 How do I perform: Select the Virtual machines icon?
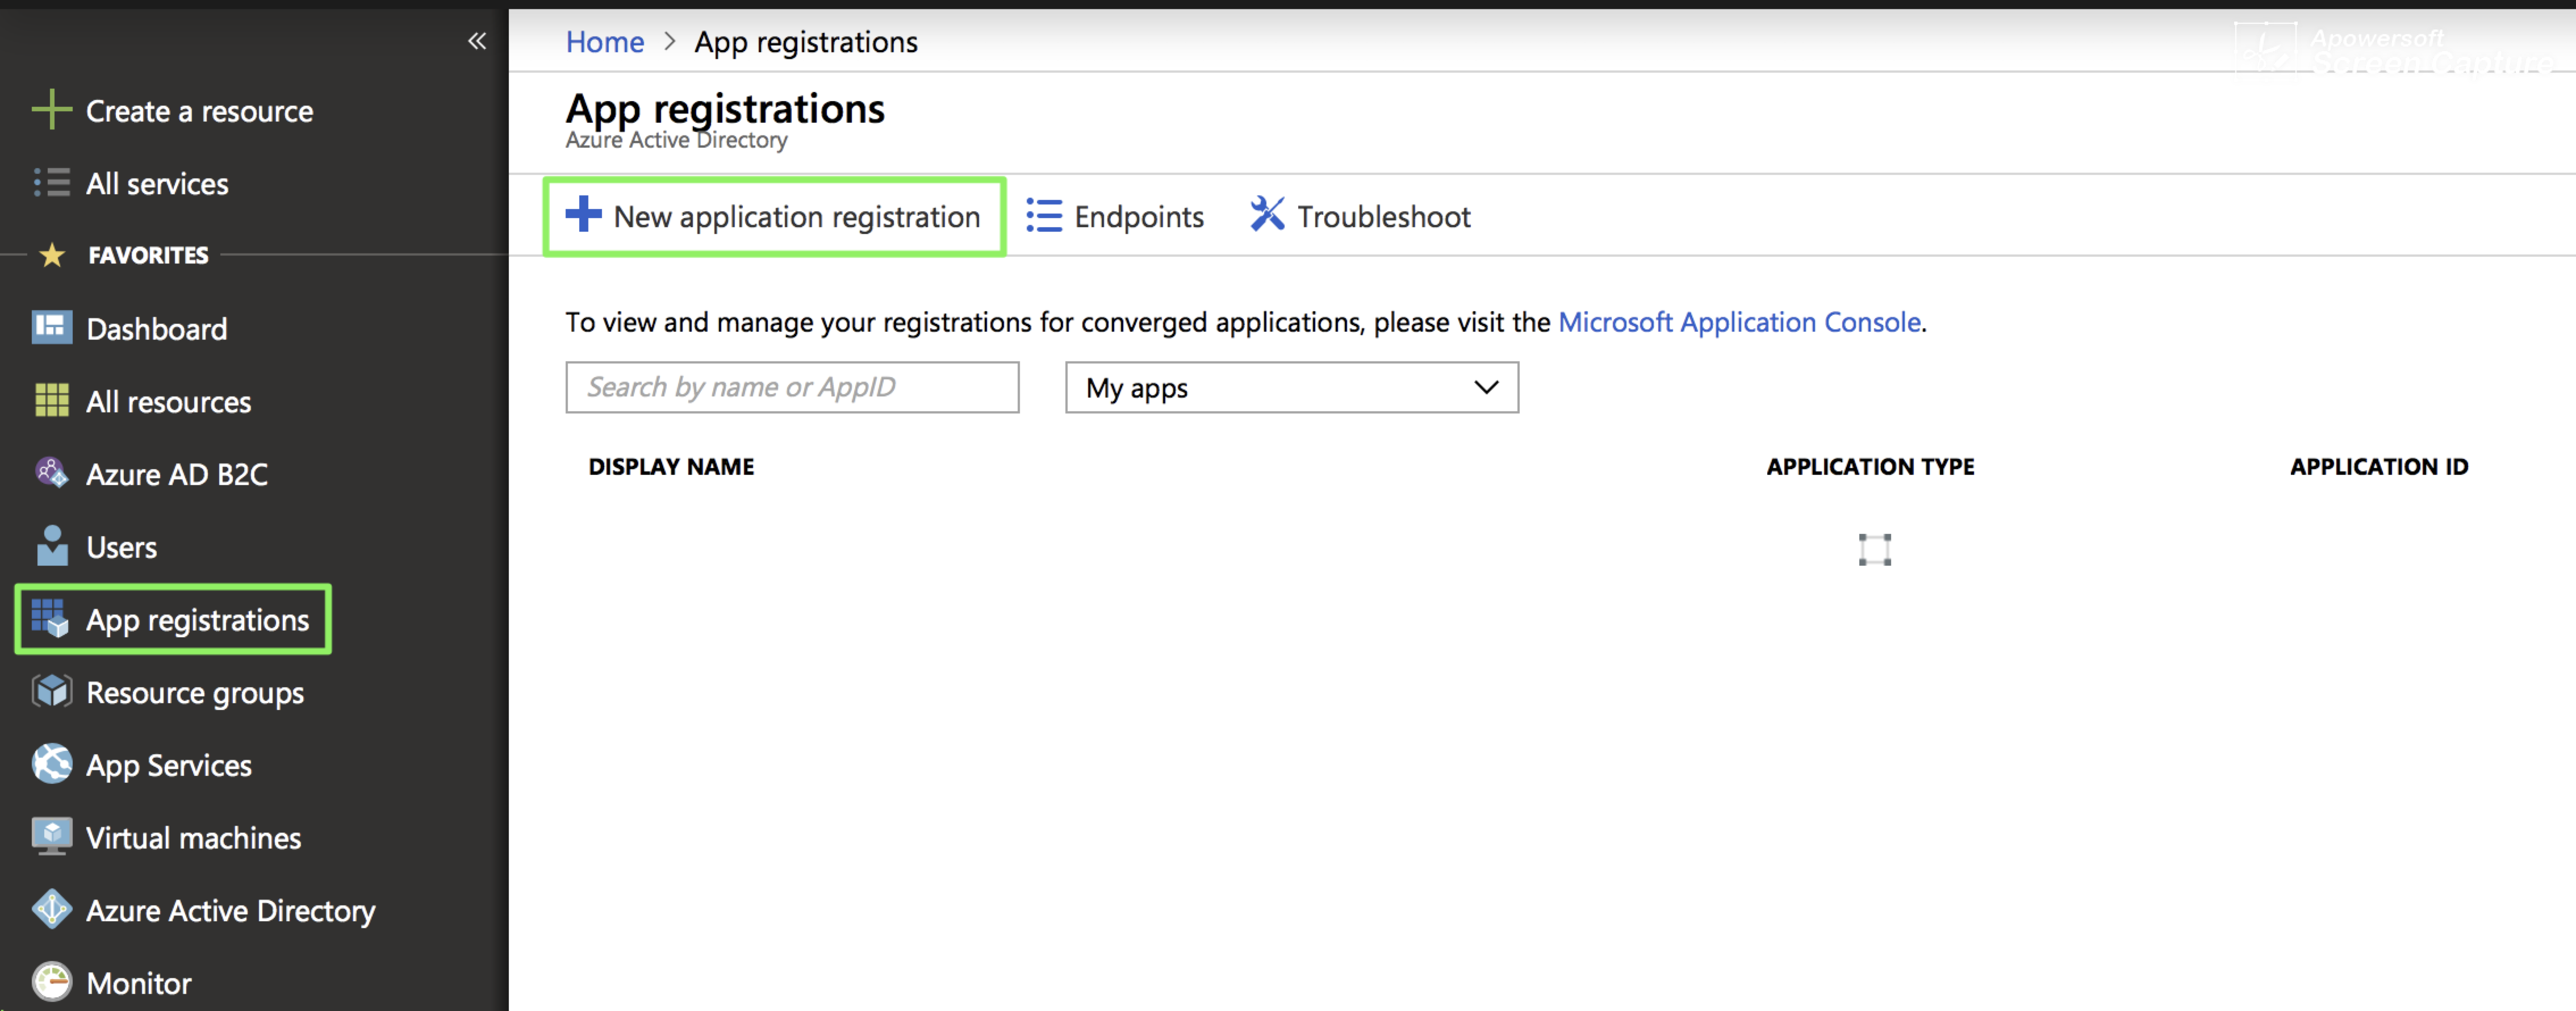51,837
